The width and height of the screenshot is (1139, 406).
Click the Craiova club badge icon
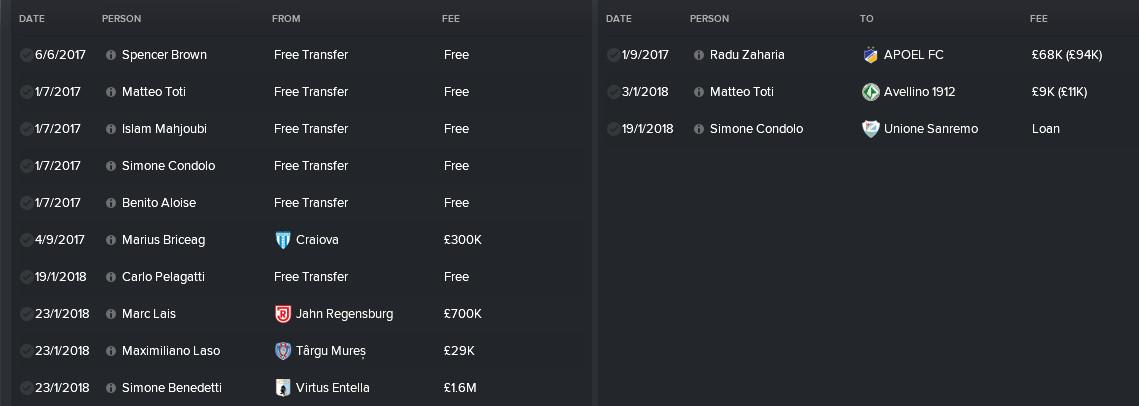pos(283,240)
